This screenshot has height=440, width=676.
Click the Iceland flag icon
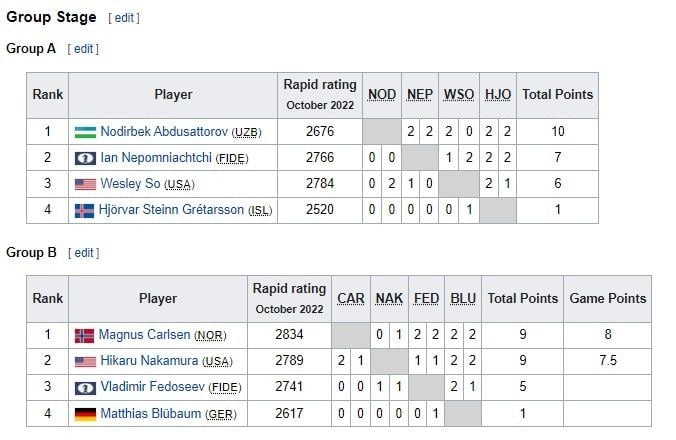(84, 211)
